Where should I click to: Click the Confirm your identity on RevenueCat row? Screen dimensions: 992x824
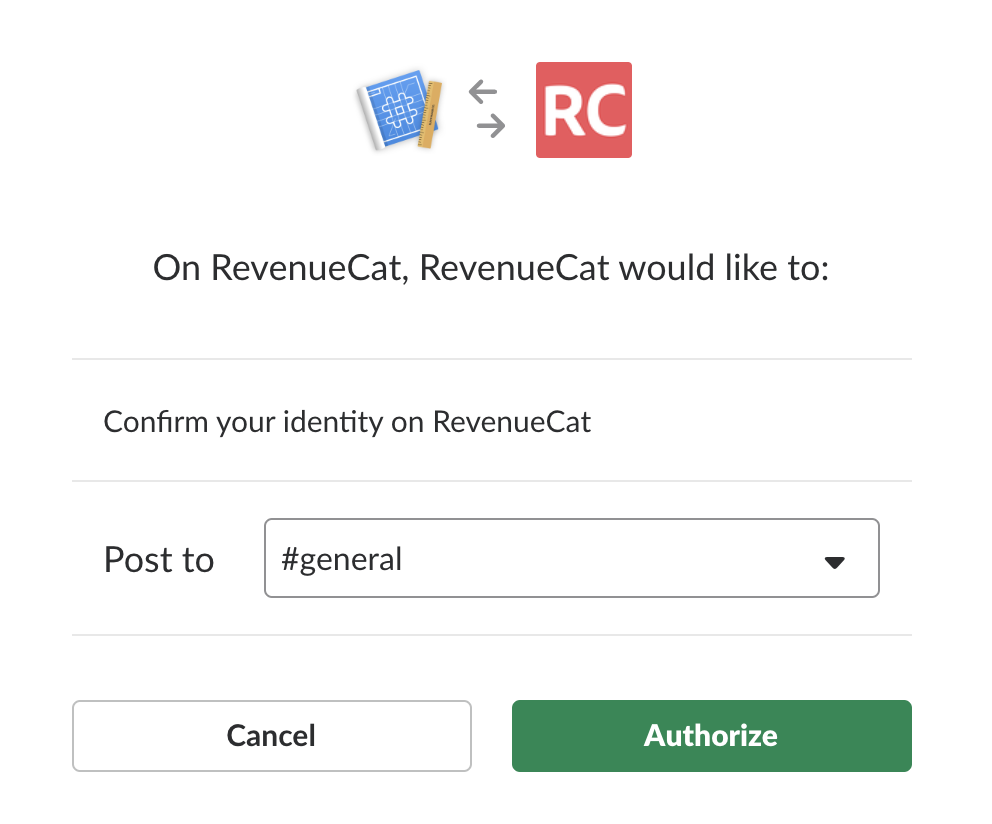(x=492, y=420)
